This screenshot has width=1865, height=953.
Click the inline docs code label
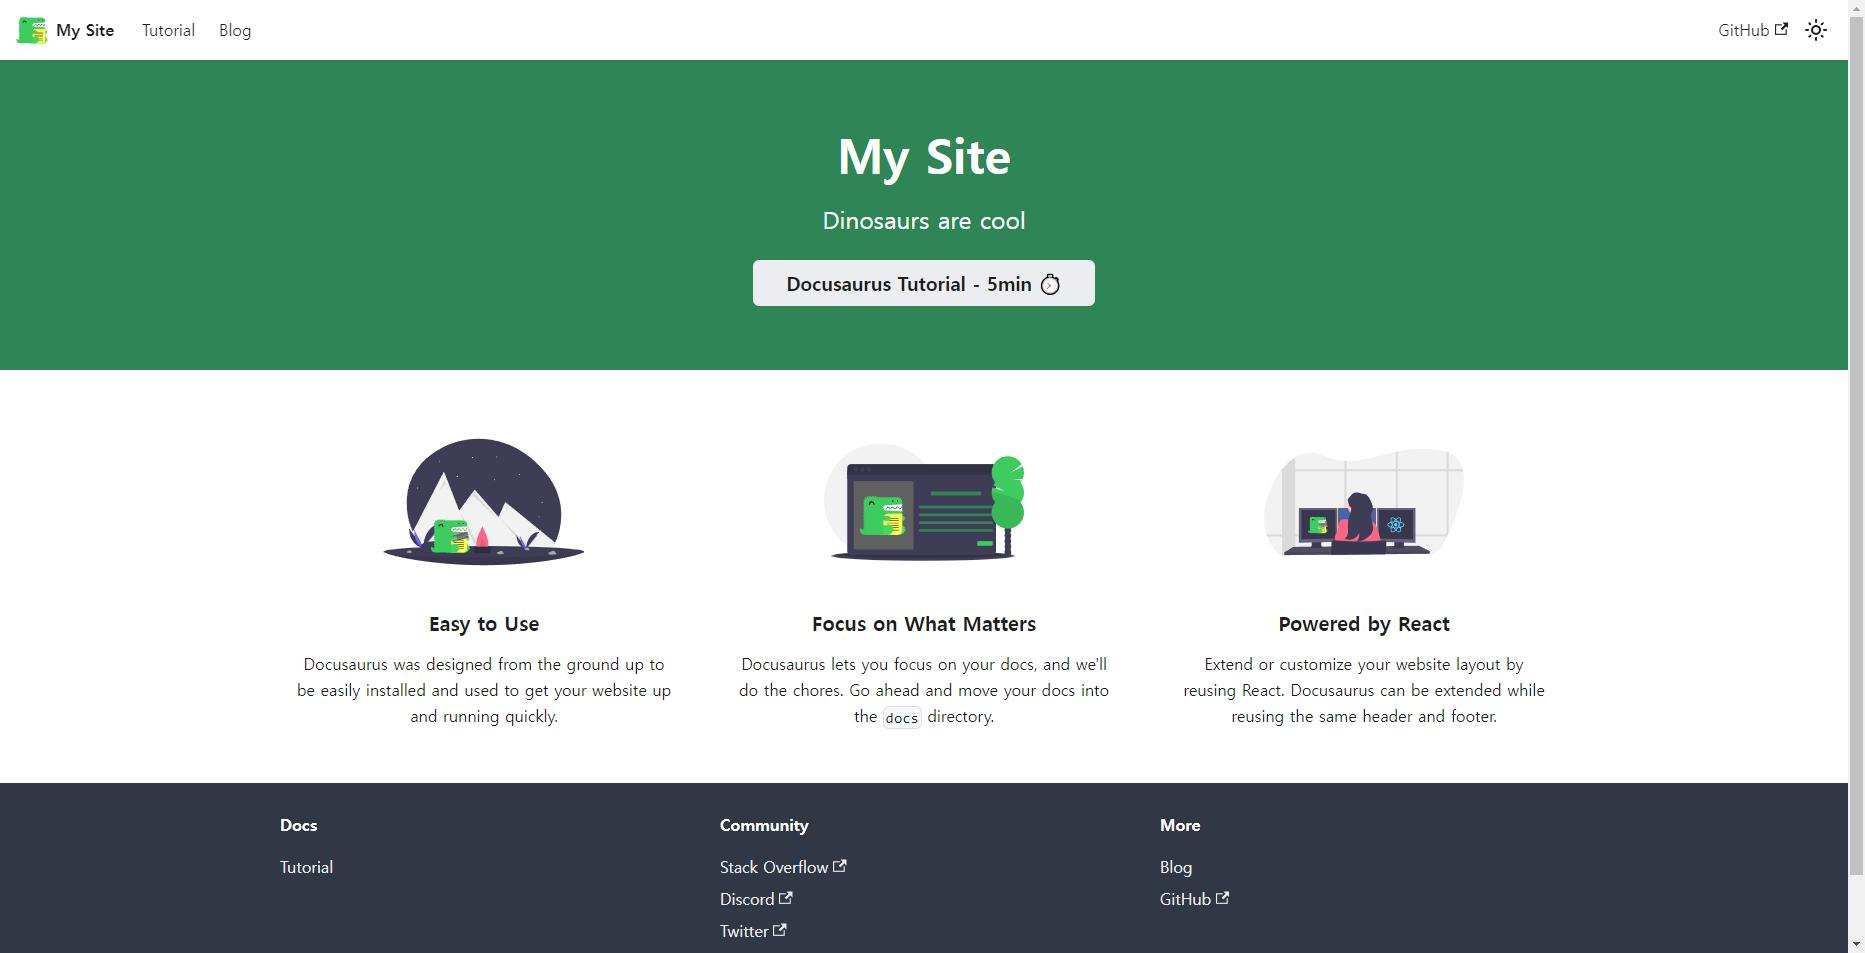click(902, 717)
